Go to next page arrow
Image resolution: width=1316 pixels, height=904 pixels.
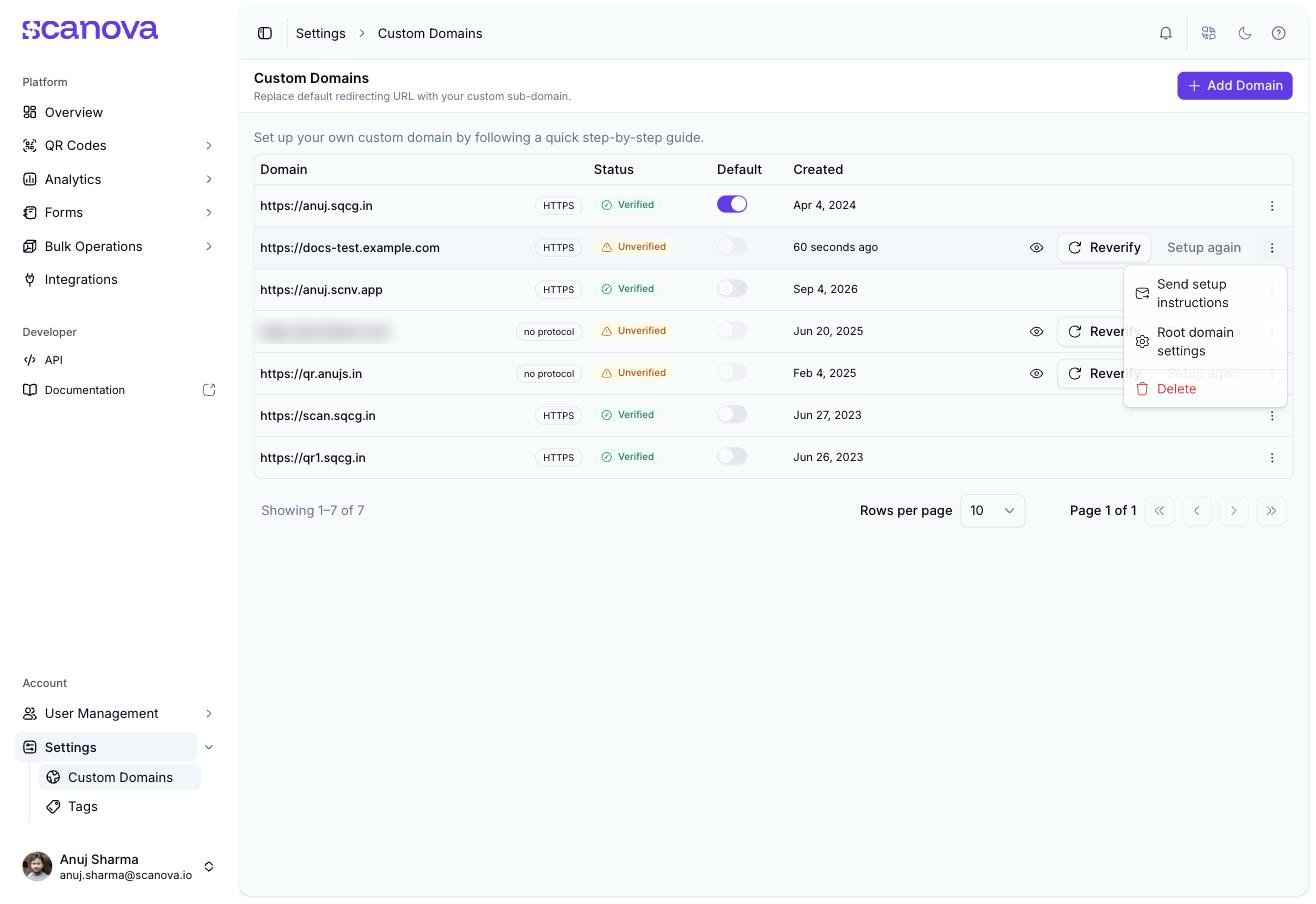(1234, 511)
